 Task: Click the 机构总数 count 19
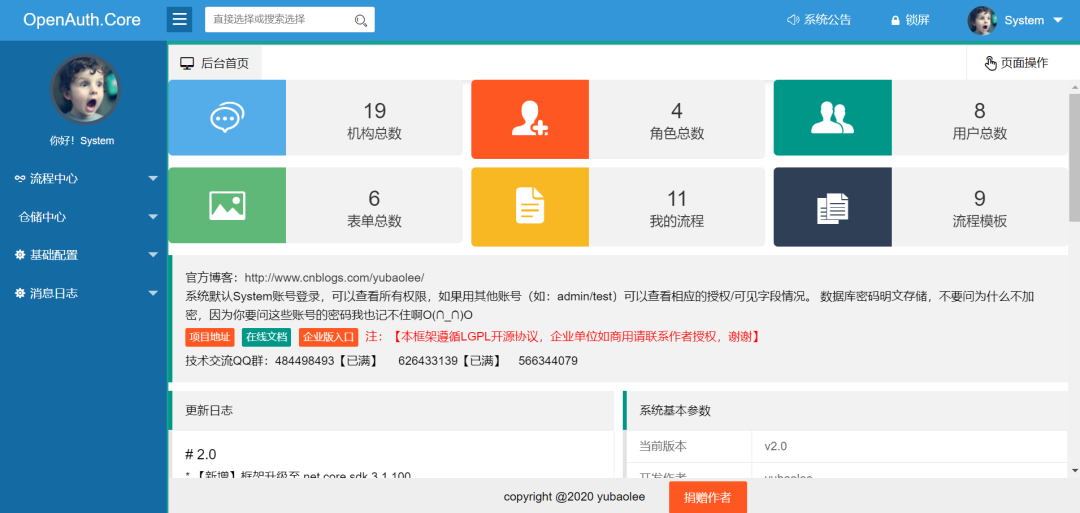[x=374, y=111]
